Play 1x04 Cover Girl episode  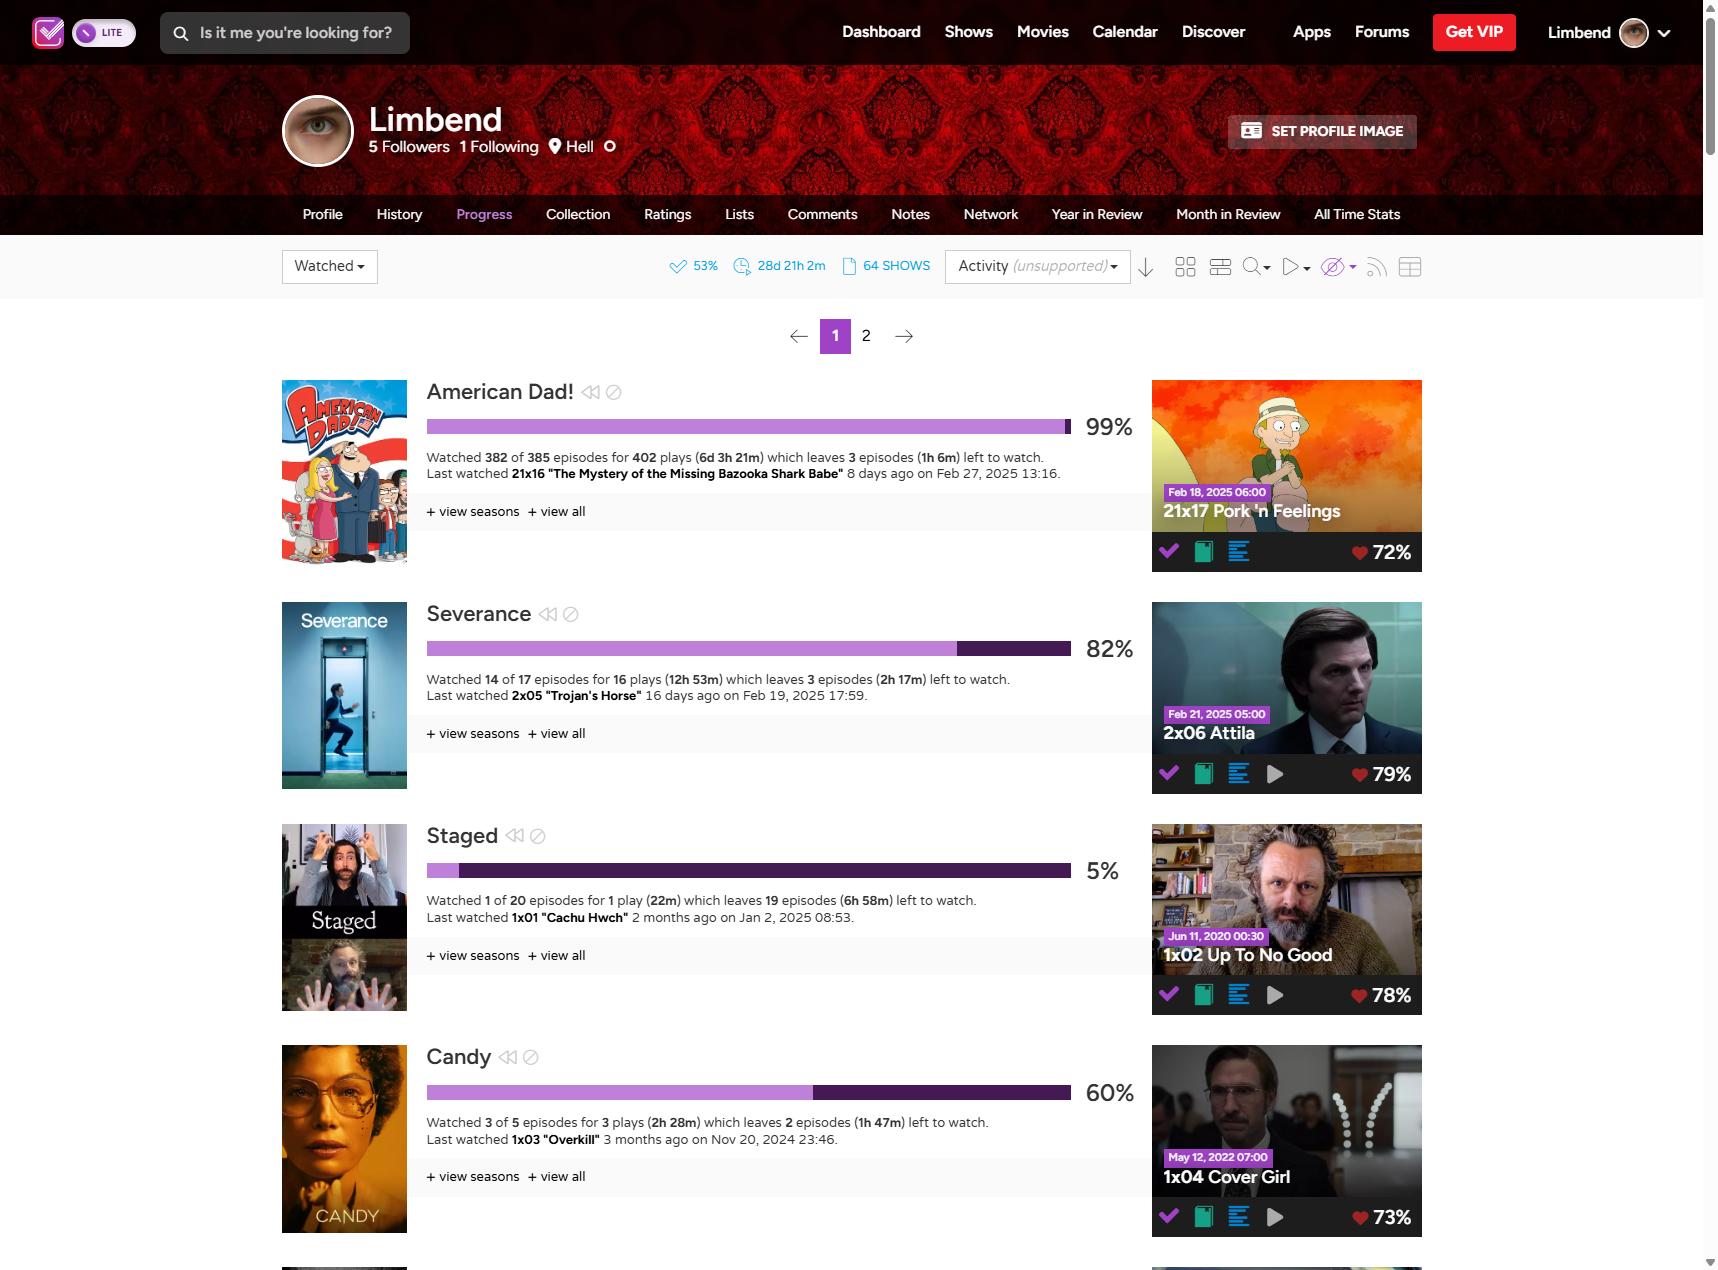[x=1275, y=1217]
